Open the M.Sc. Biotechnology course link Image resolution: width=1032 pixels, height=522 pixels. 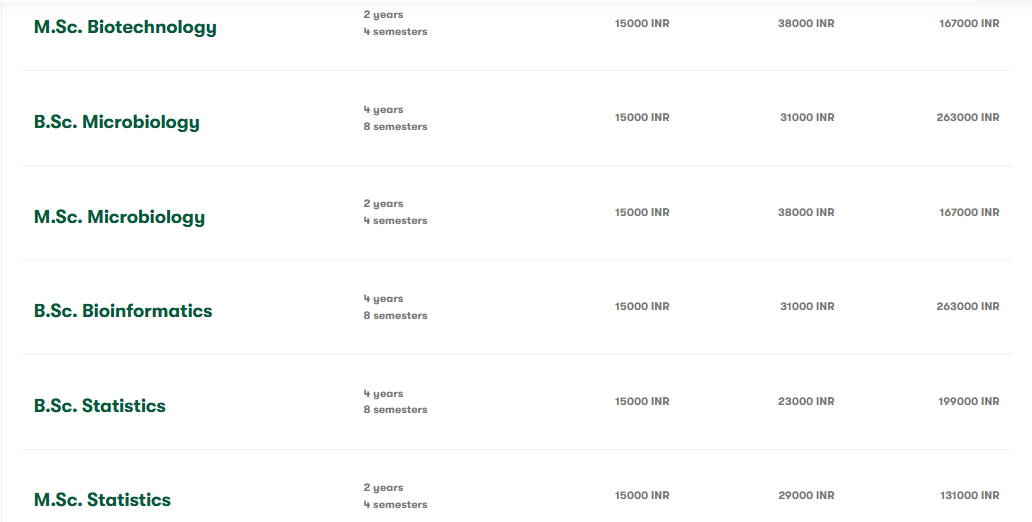(x=125, y=27)
